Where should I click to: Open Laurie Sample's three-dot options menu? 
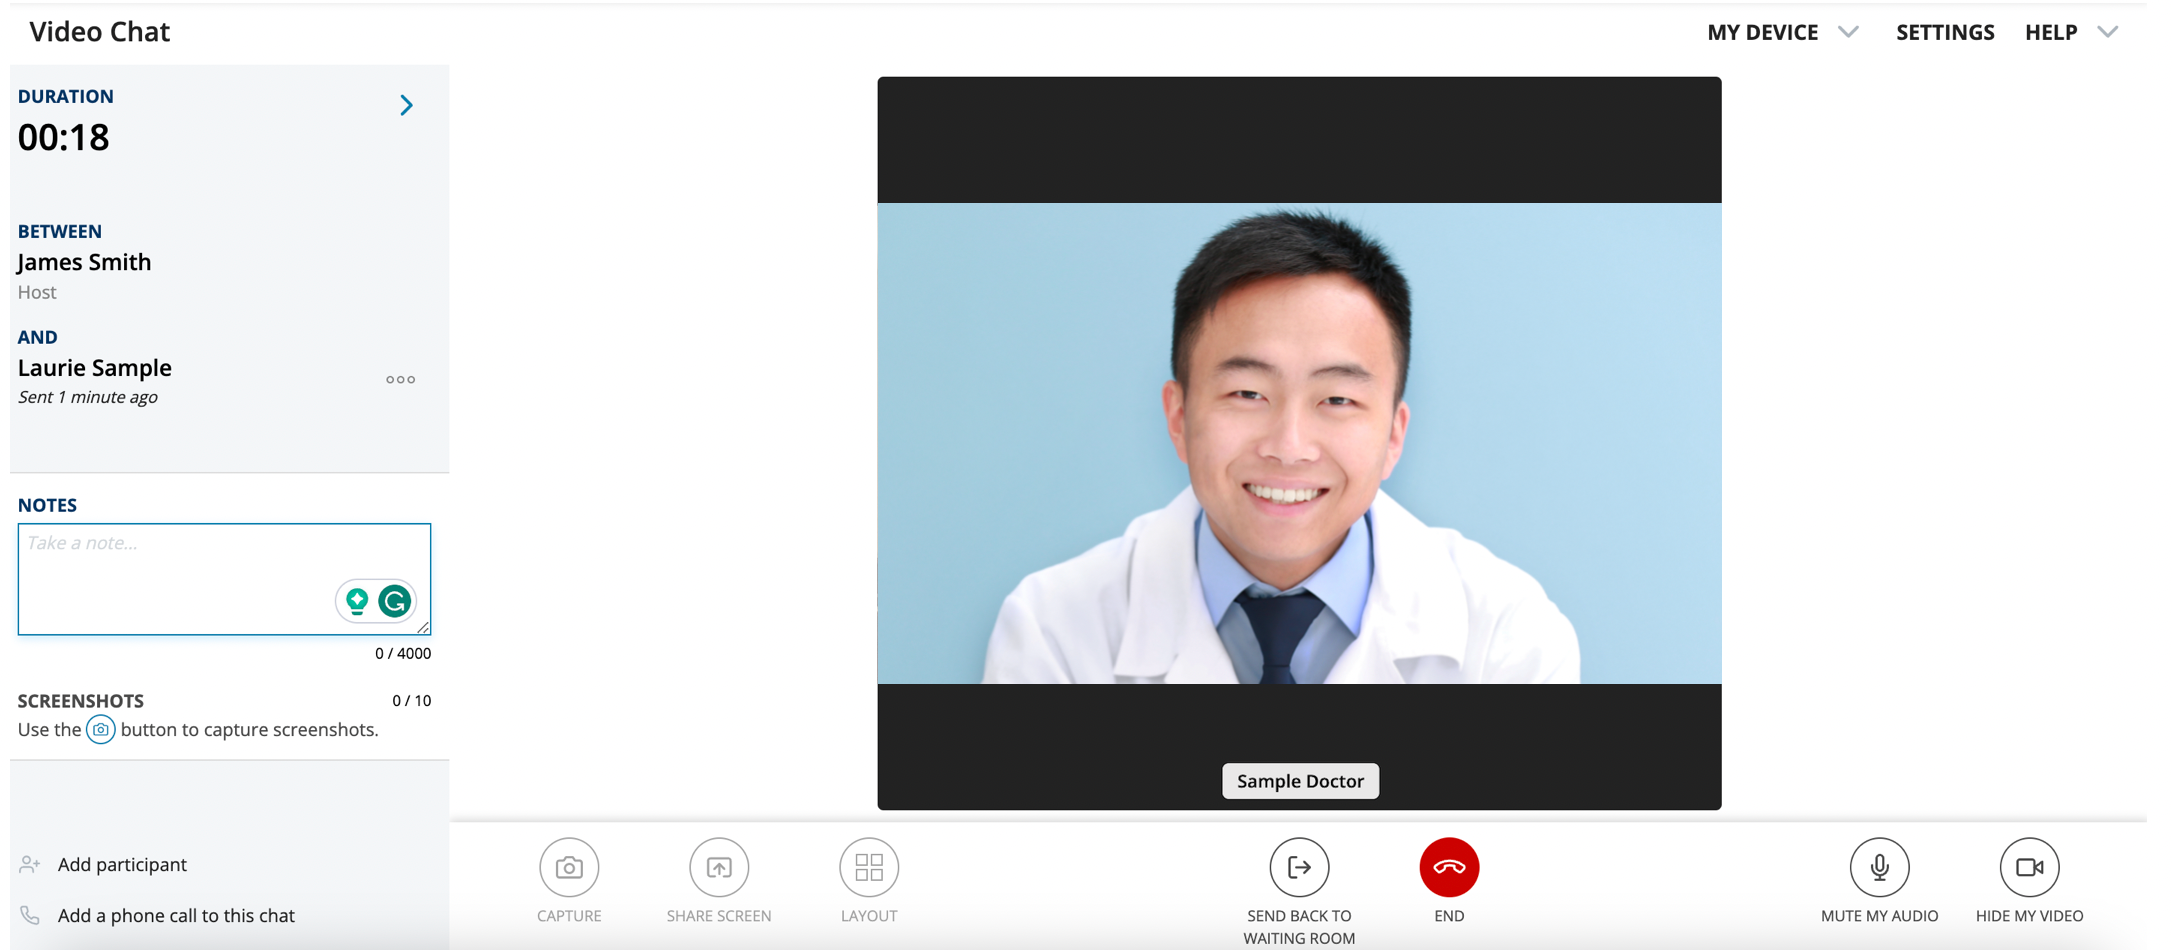400,380
